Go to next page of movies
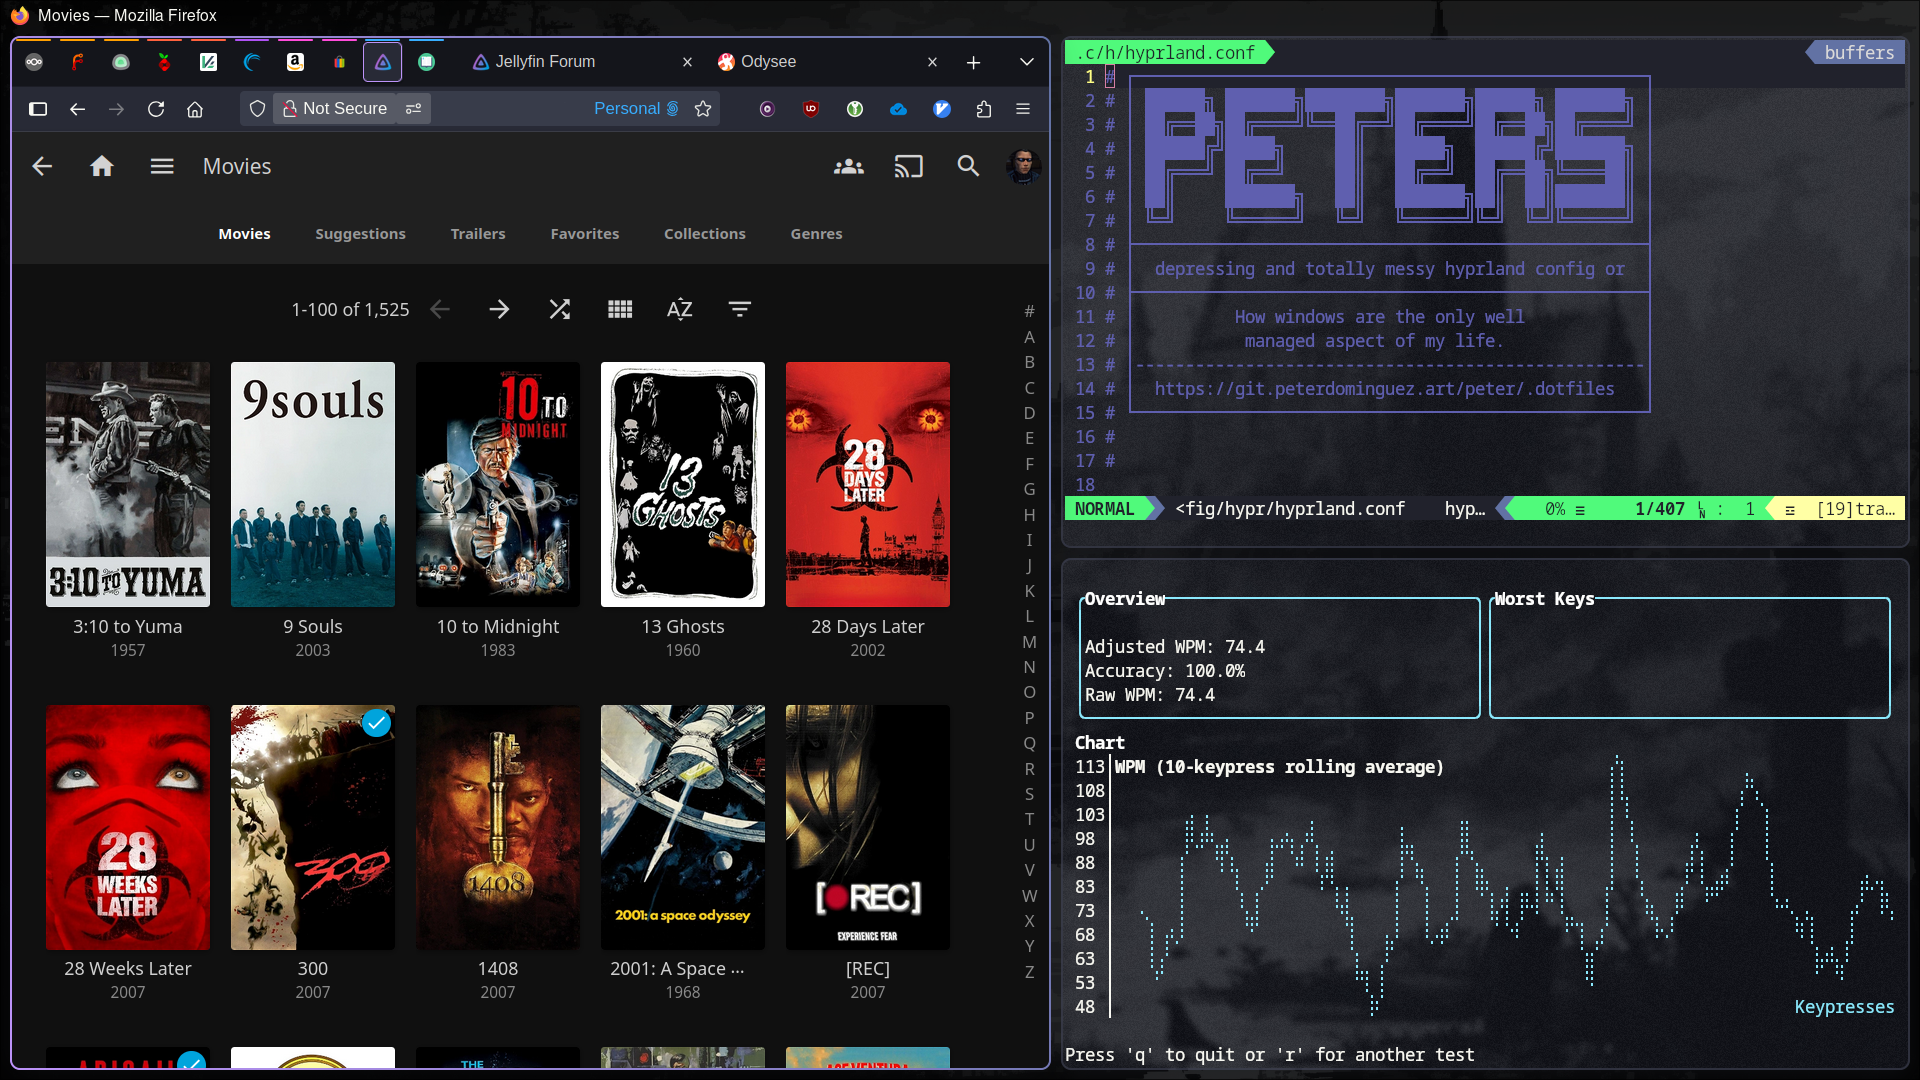The height and width of the screenshot is (1080, 1920). click(x=499, y=310)
